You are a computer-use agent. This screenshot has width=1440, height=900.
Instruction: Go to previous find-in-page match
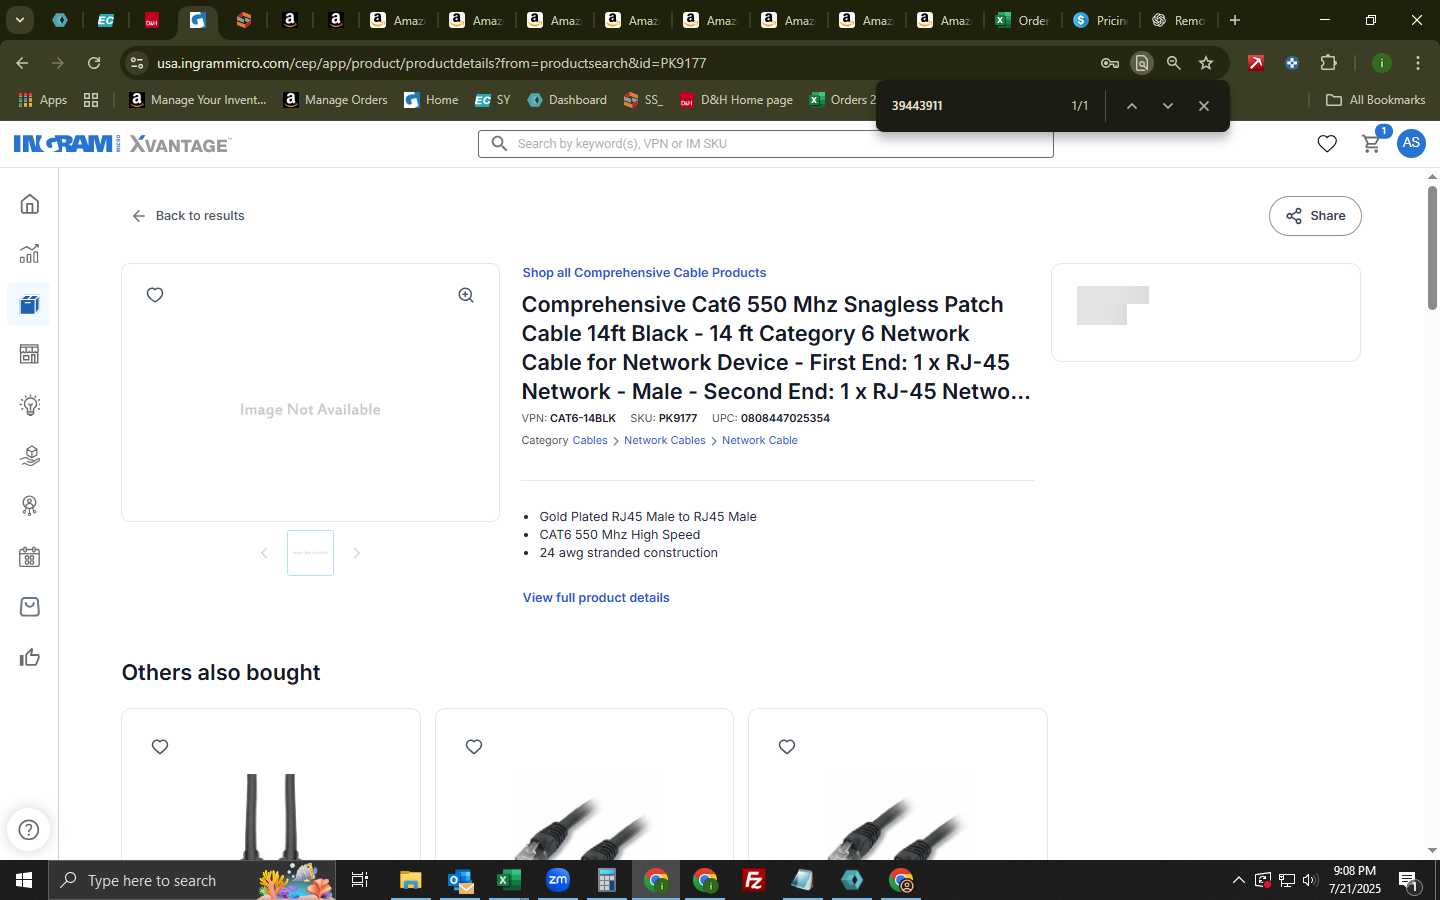click(x=1131, y=106)
